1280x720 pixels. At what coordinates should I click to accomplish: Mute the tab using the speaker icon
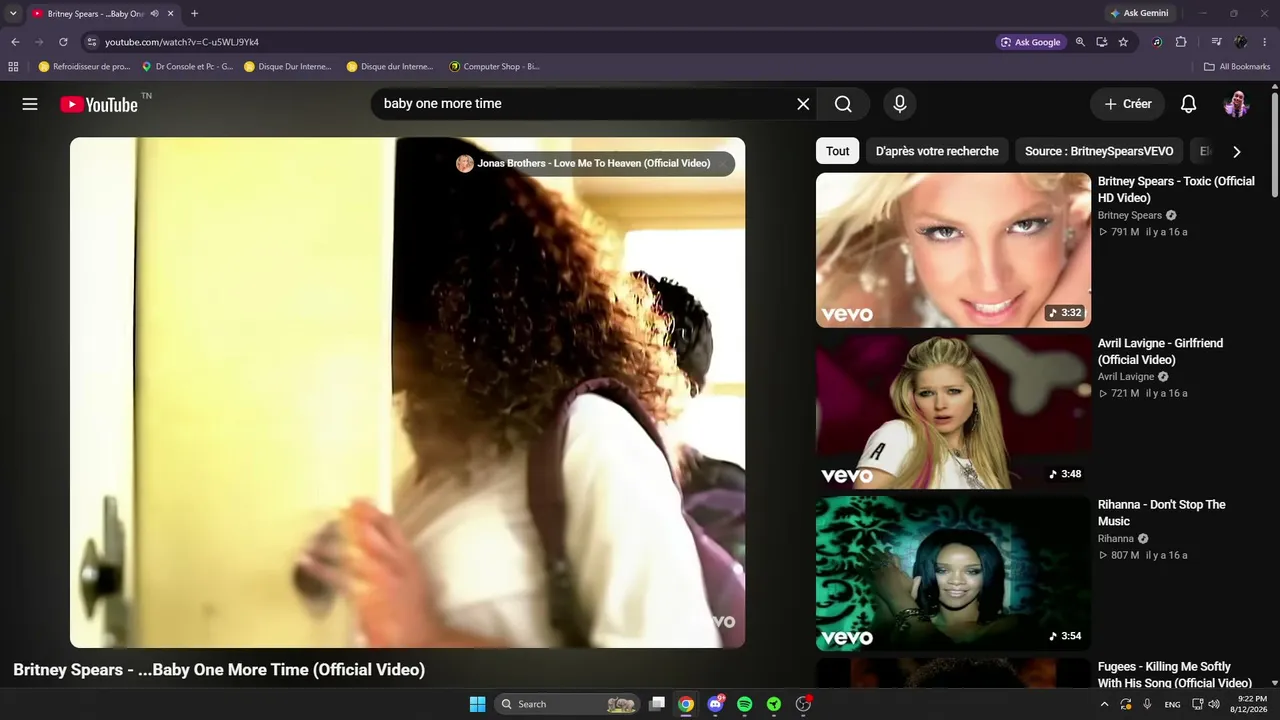[x=155, y=14]
